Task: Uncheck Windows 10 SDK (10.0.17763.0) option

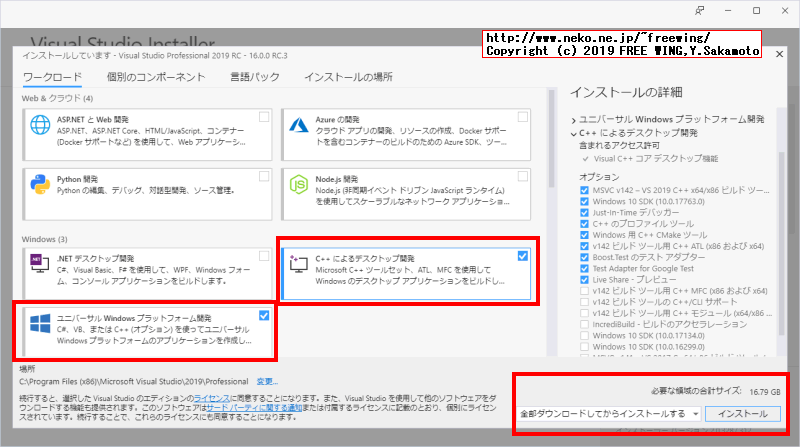Action: click(584, 202)
